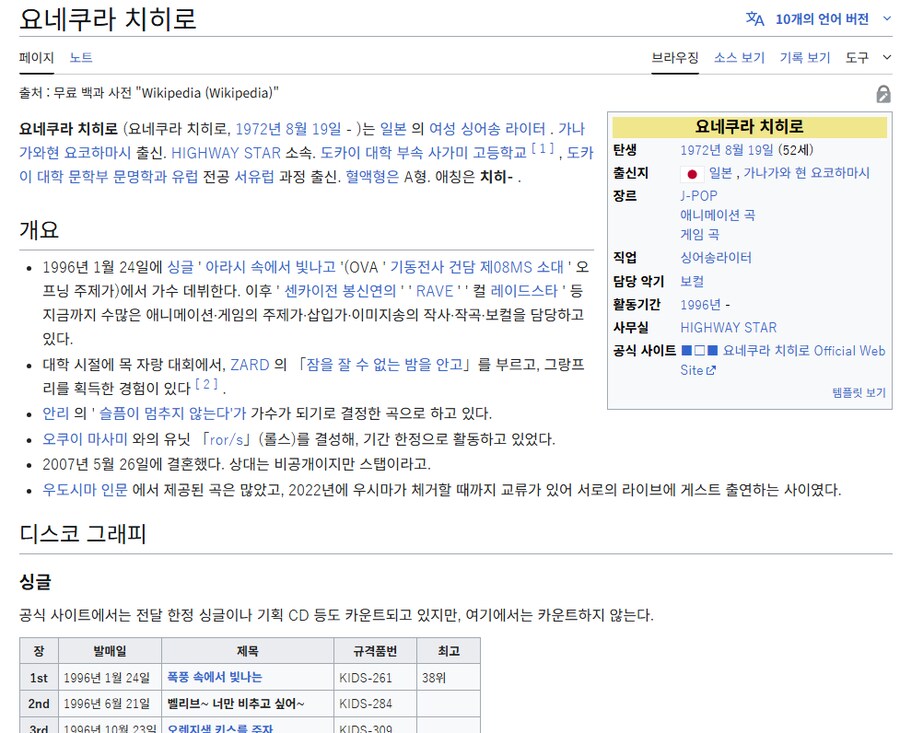Jump to footnote reference [1]
This screenshot has width=900, height=733.
(x=542, y=149)
